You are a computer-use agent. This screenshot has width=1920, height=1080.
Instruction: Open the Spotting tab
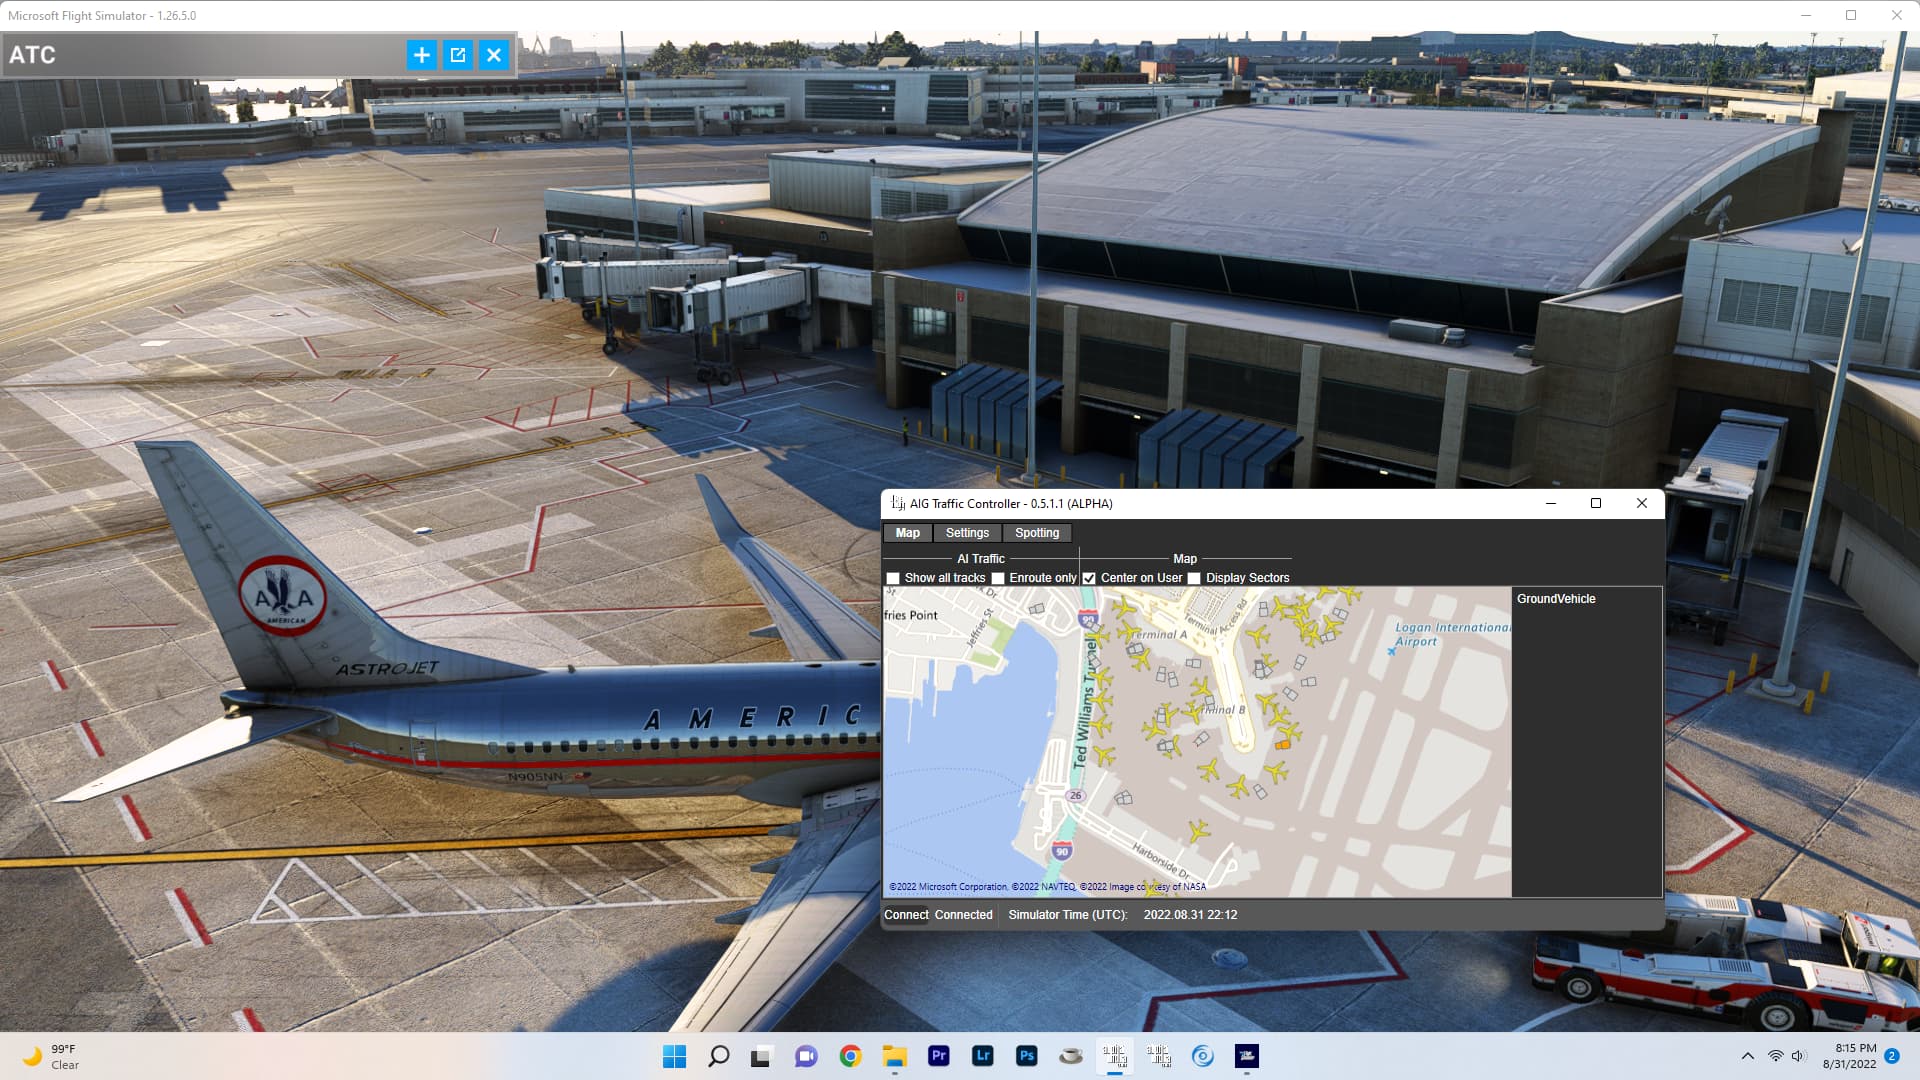1037,533
